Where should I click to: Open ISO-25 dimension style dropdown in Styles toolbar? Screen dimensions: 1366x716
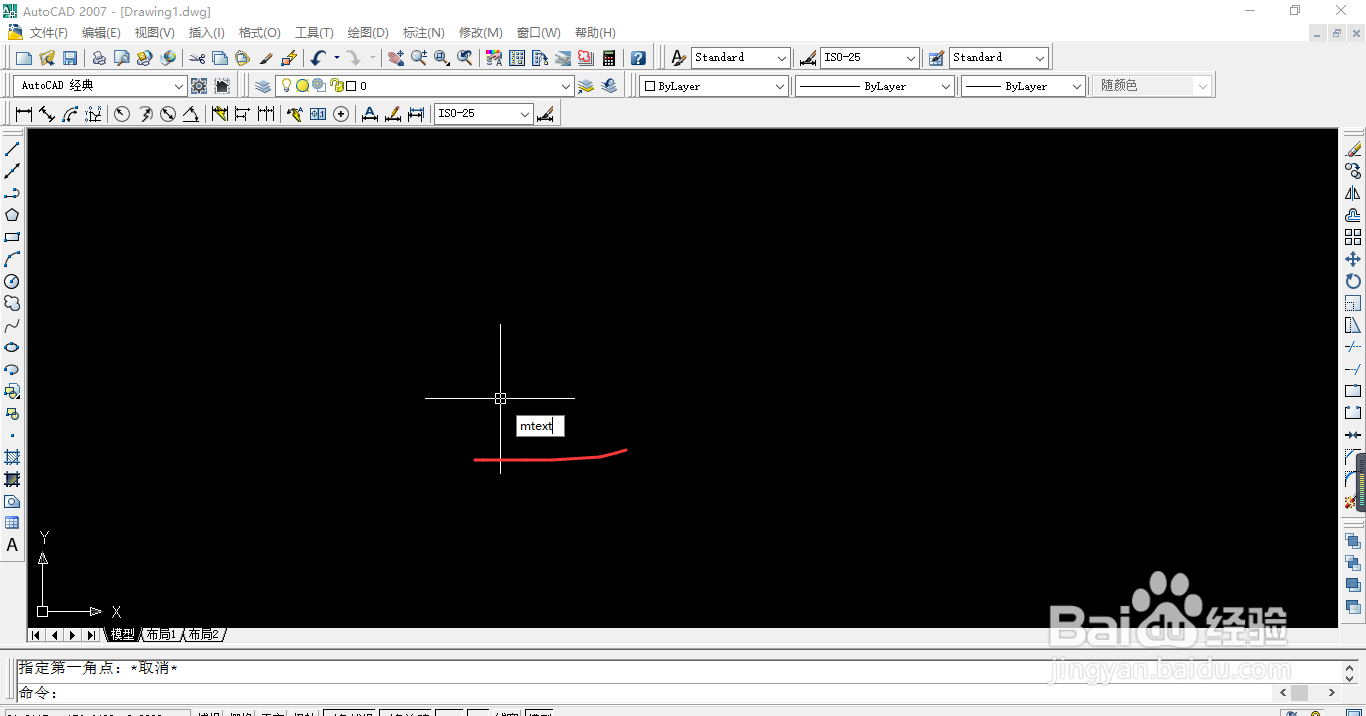pyautogui.click(x=910, y=58)
